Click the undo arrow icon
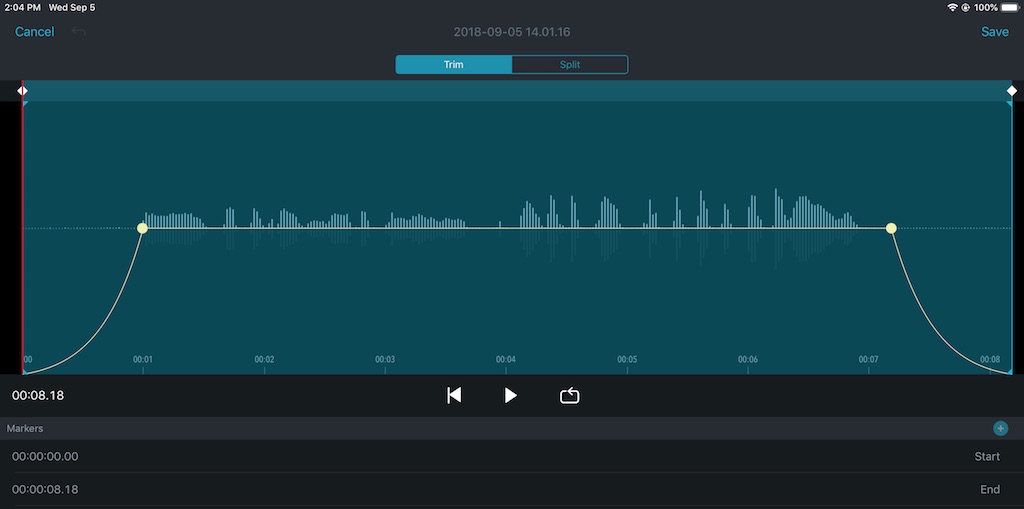 (79, 32)
